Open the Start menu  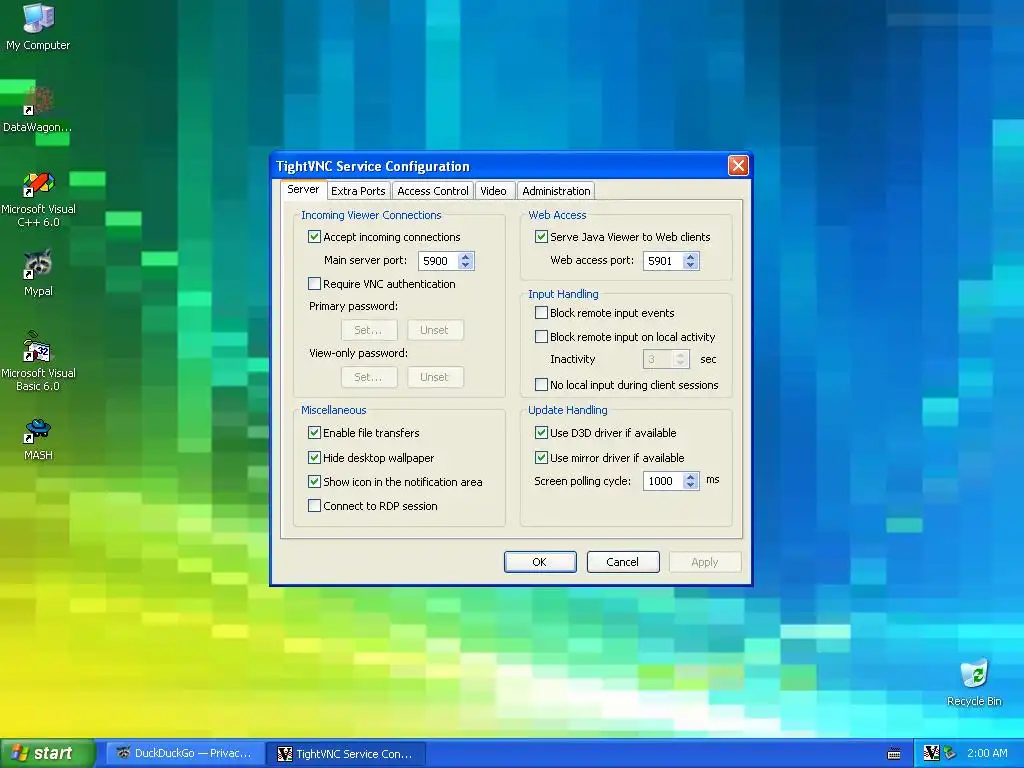pyautogui.click(x=47, y=753)
